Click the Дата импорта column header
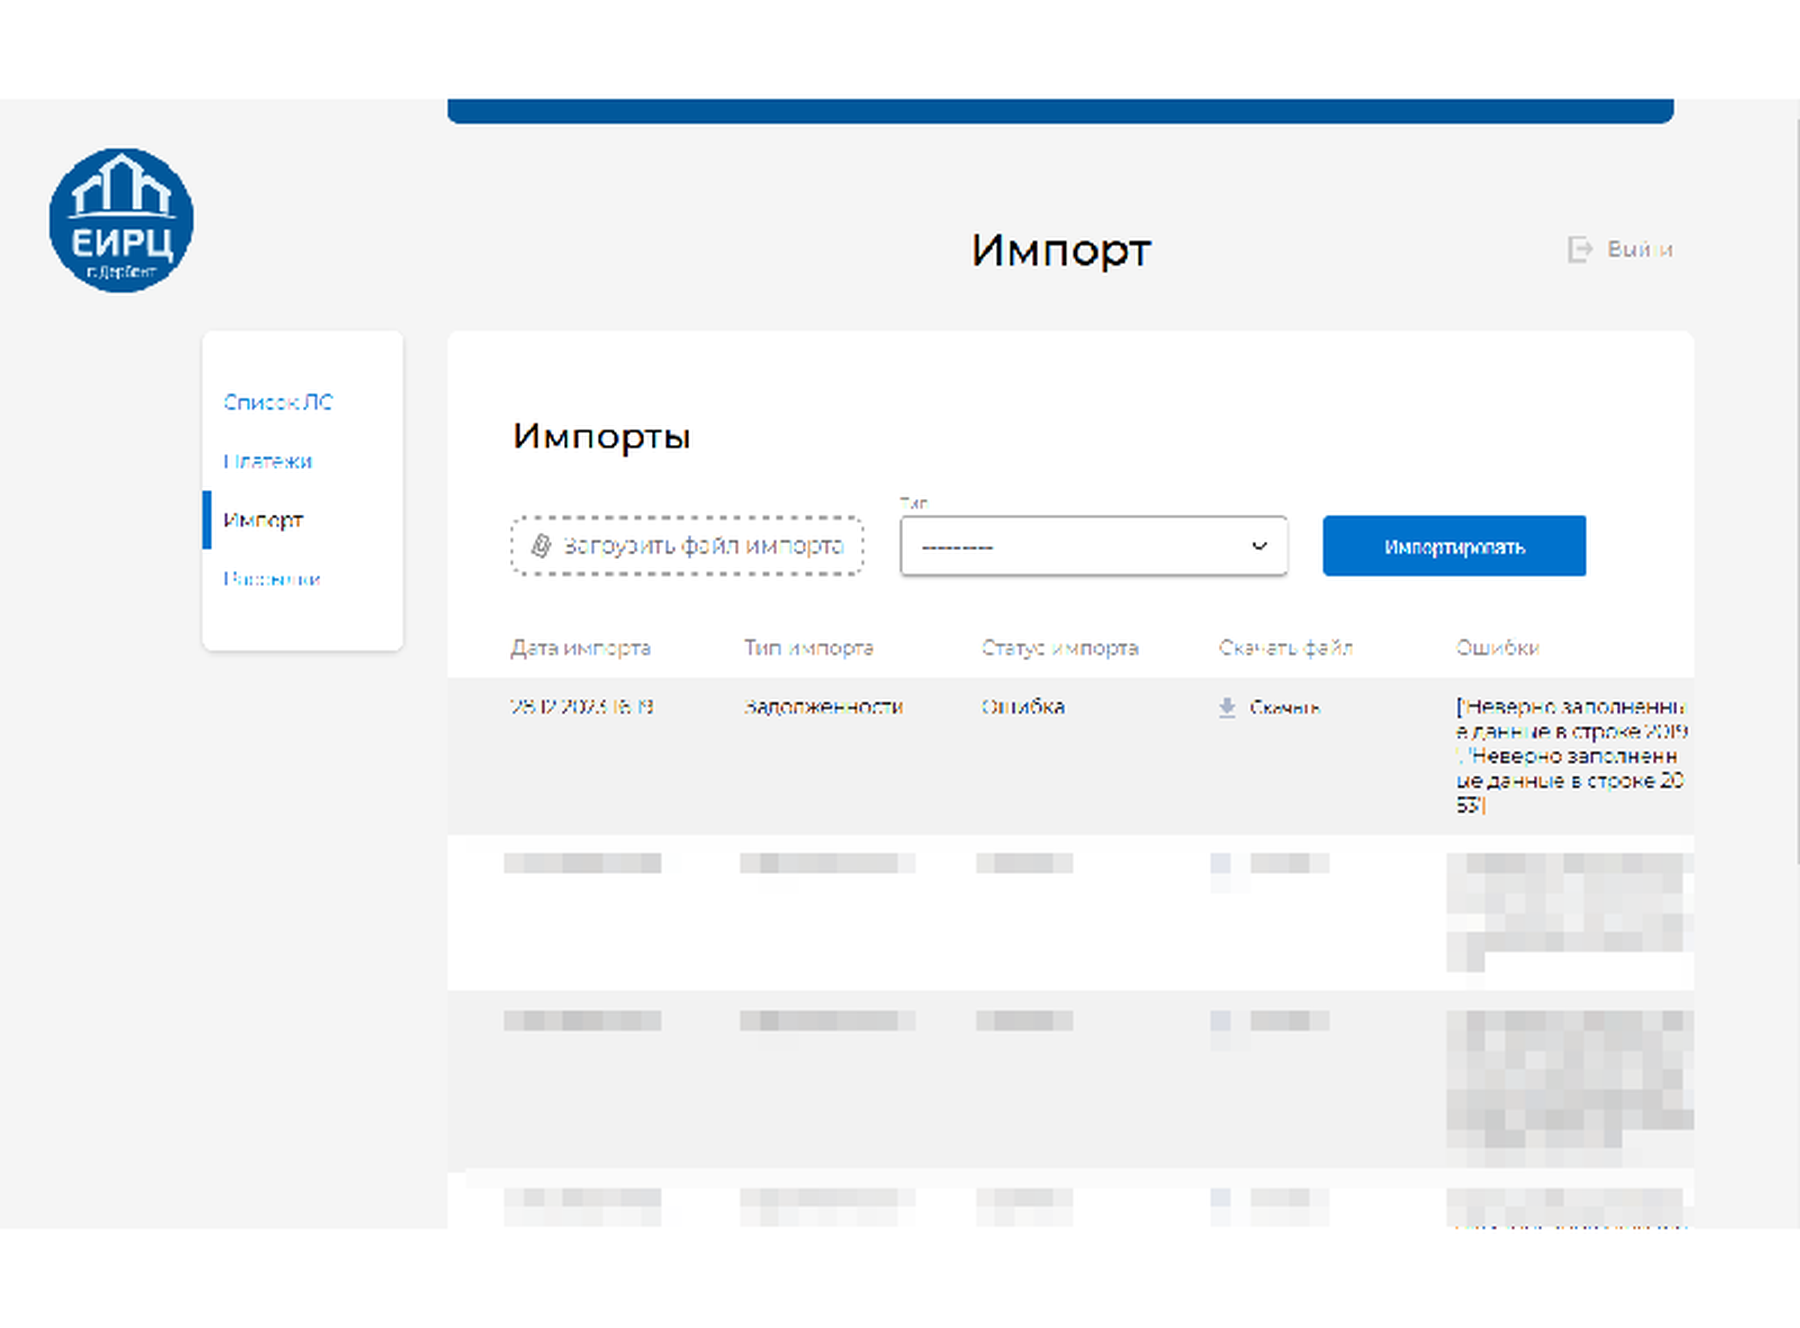The width and height of the screenshot is (1800, 1328). [x=581, y=648]
